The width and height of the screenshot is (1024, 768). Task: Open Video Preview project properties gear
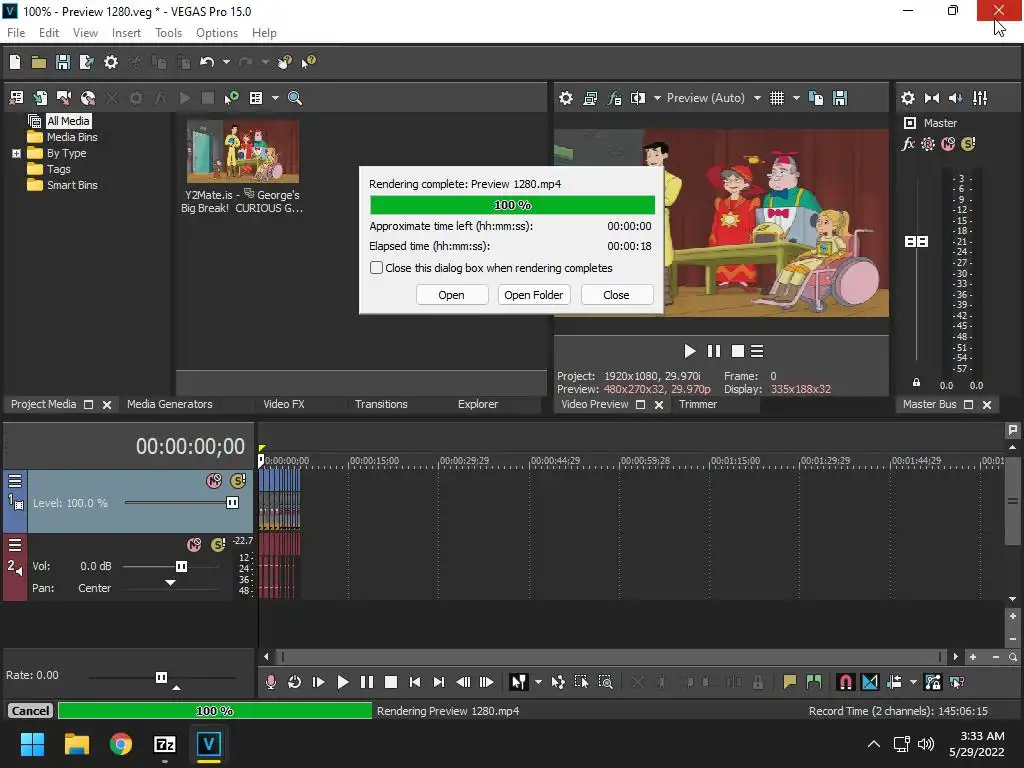[566, 98]
